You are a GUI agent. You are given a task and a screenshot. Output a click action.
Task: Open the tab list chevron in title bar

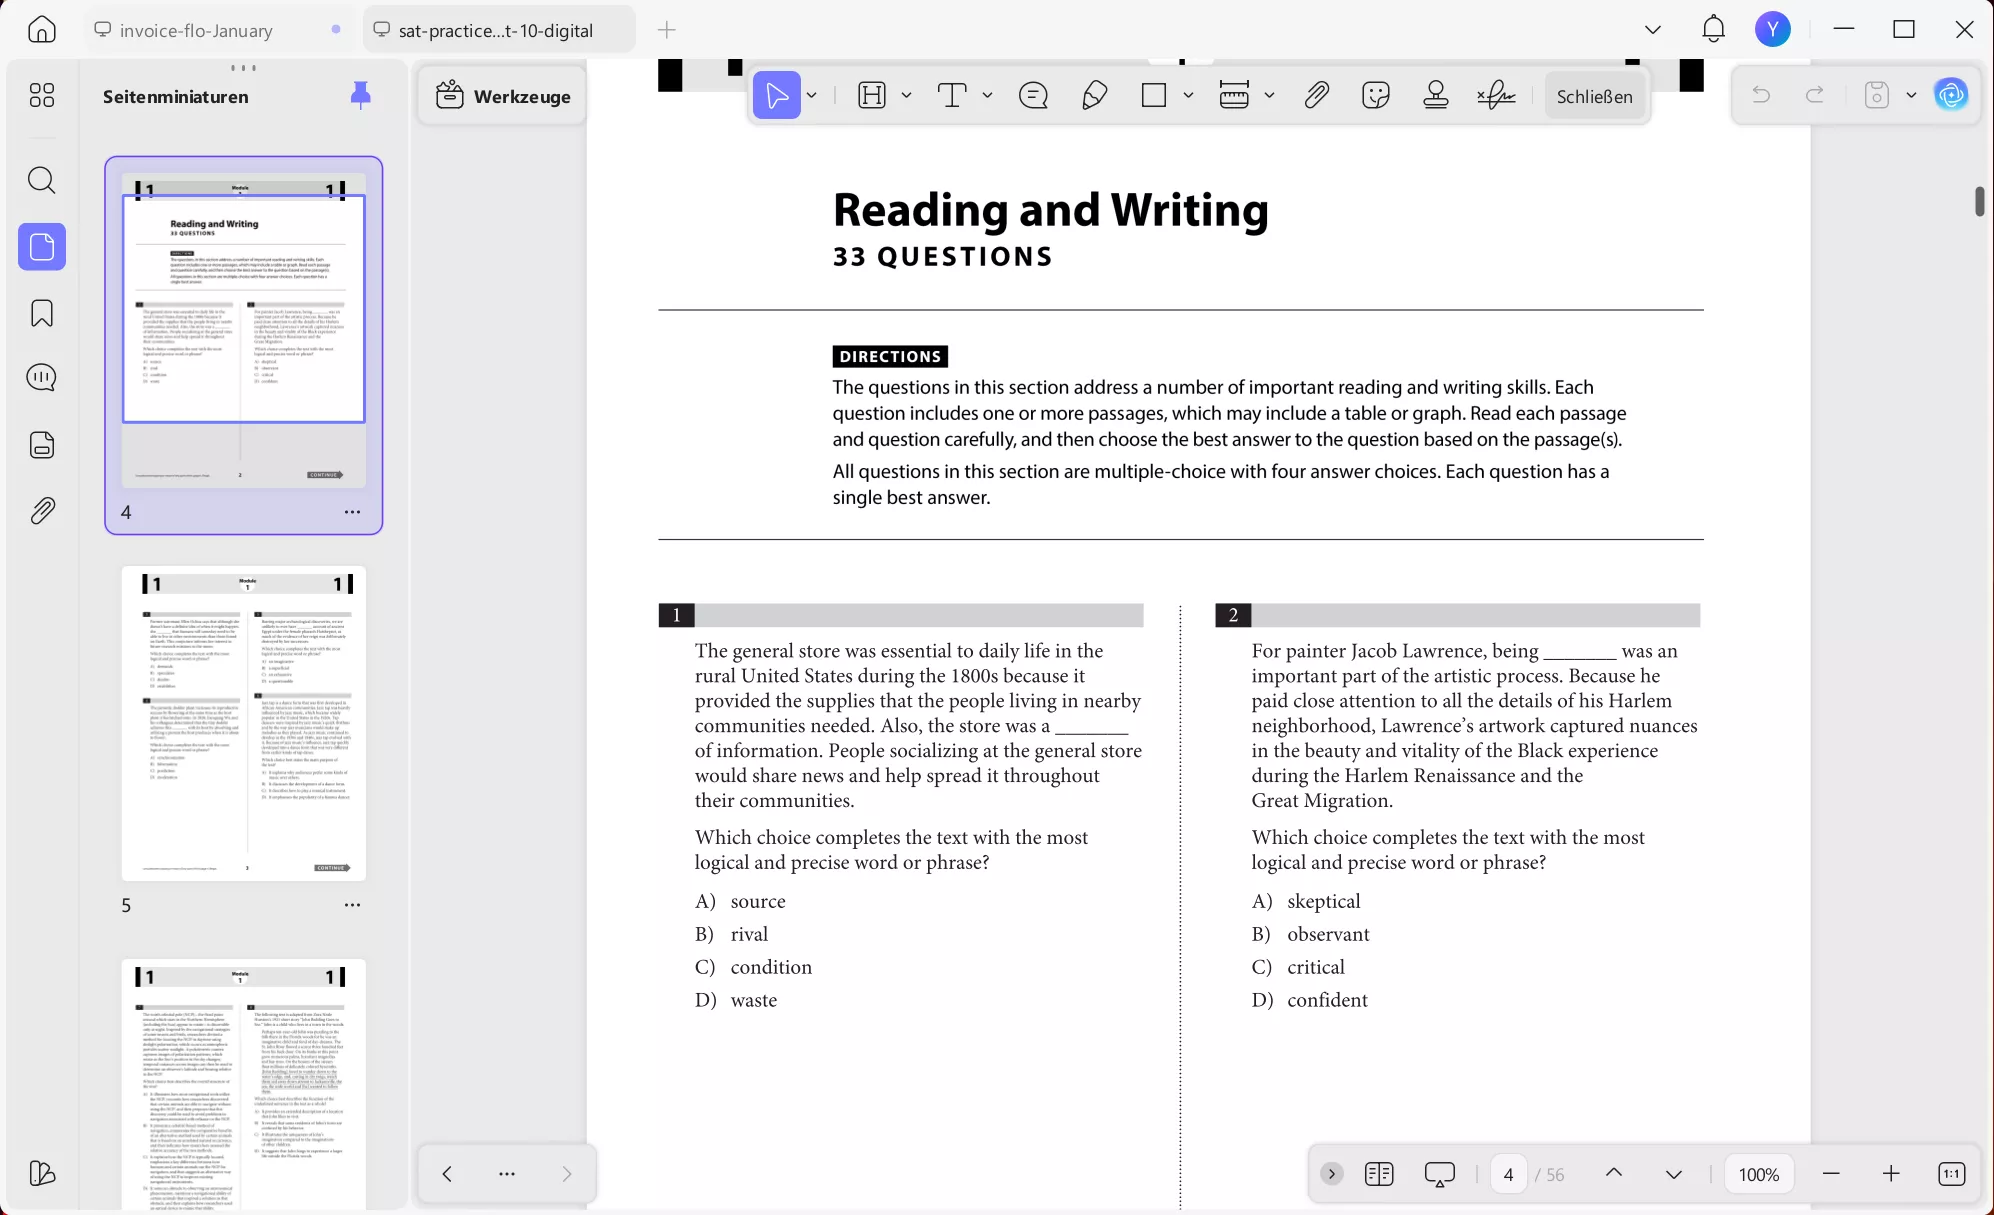click(1652, 30)
